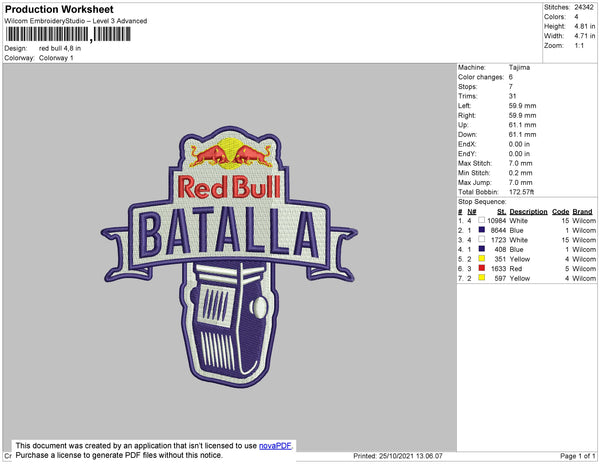Click the Trims value 31
Image resolution: width=600 pixels, height=464 pixels.
point(512,96)
